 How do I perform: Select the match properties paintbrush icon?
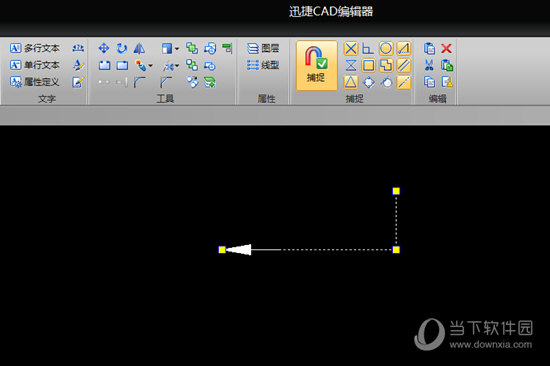click(141, 65)
